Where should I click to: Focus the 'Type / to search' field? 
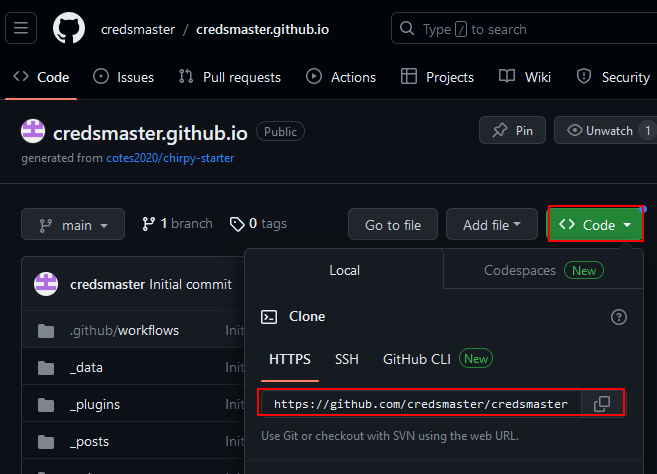tap(524, 28)
